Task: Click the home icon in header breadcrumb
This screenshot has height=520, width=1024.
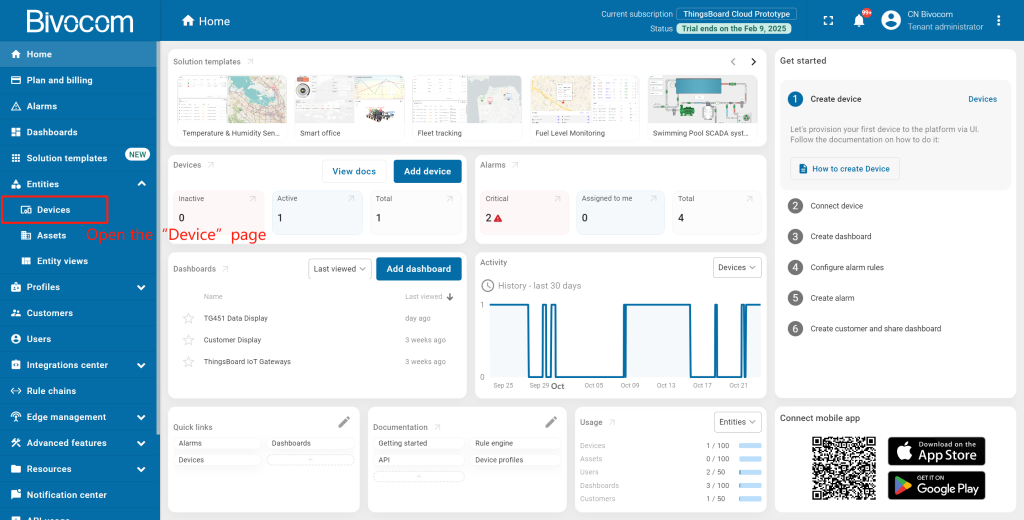Action: tap(188, 21)
